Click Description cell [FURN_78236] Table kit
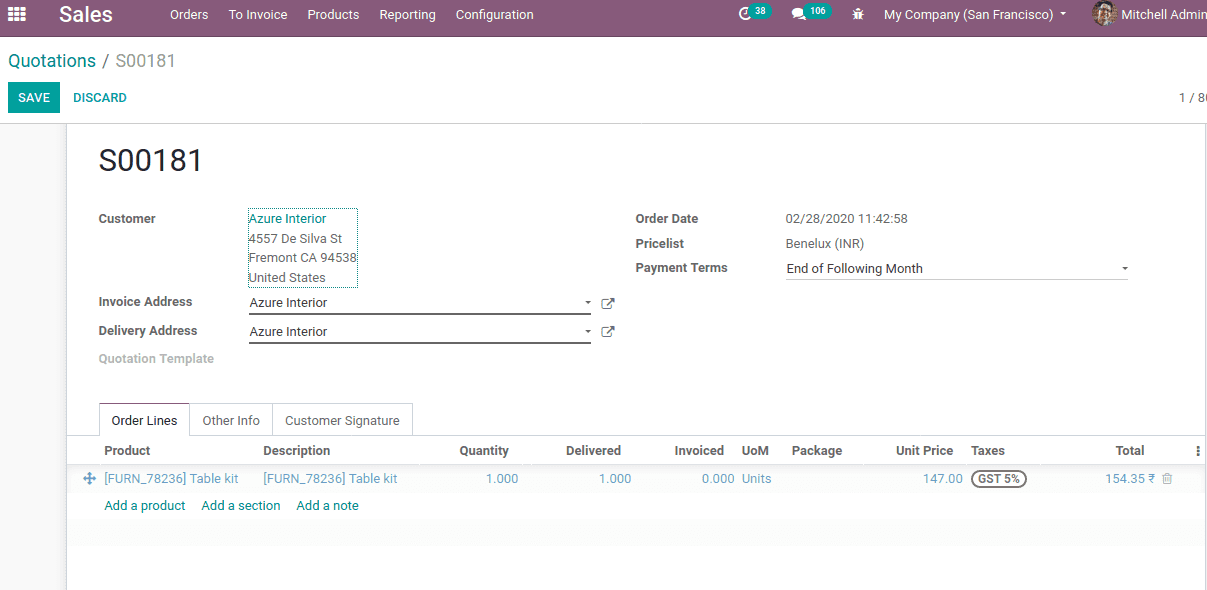This screenshot has height=590, width=1207. coord(330,479)
